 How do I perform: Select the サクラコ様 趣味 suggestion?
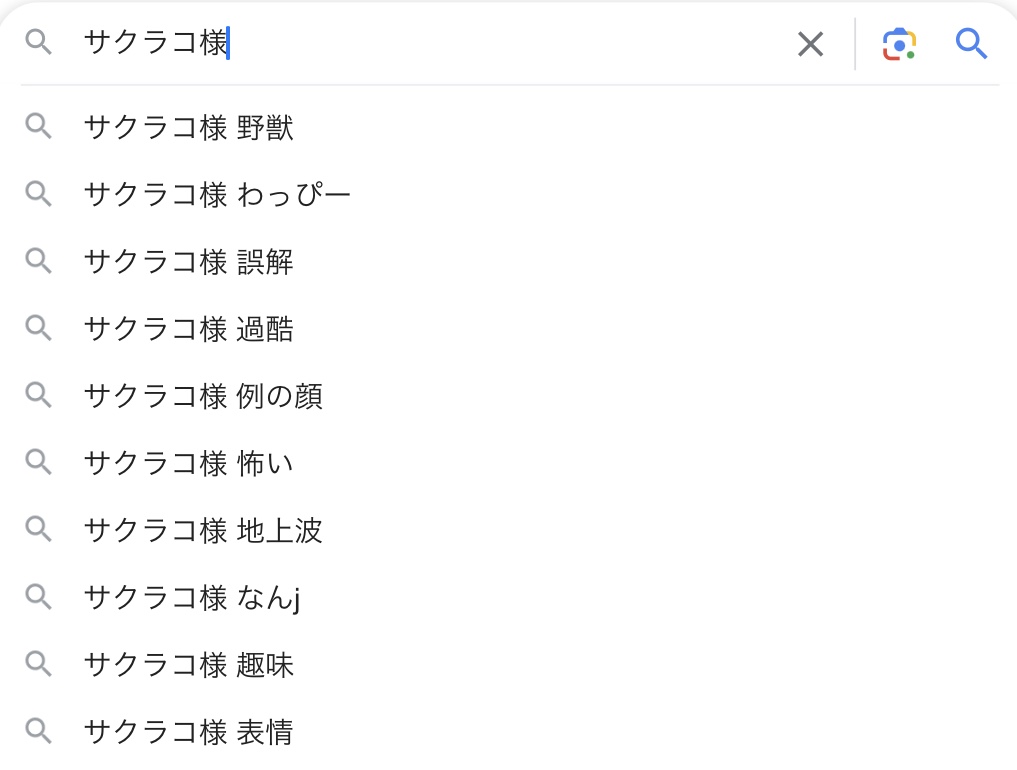pos(189,664)
